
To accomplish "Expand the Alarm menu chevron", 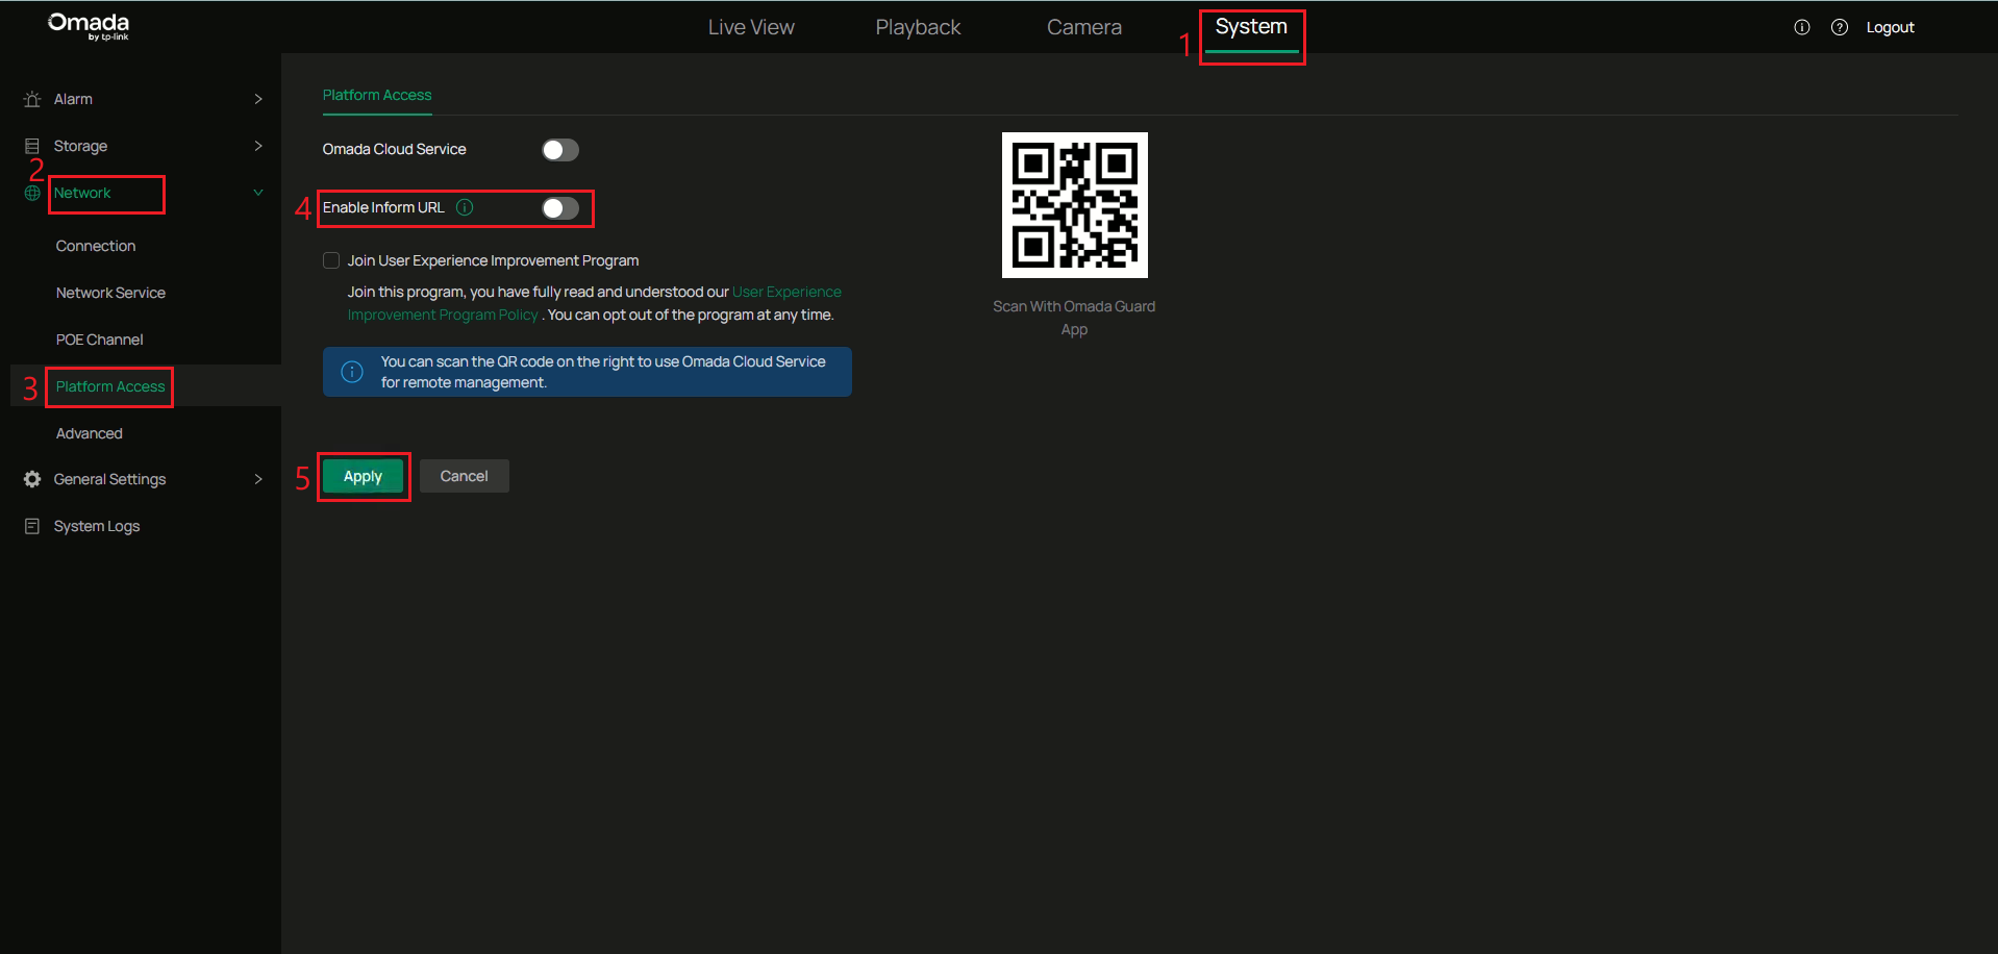I will [x=258, y=99].
